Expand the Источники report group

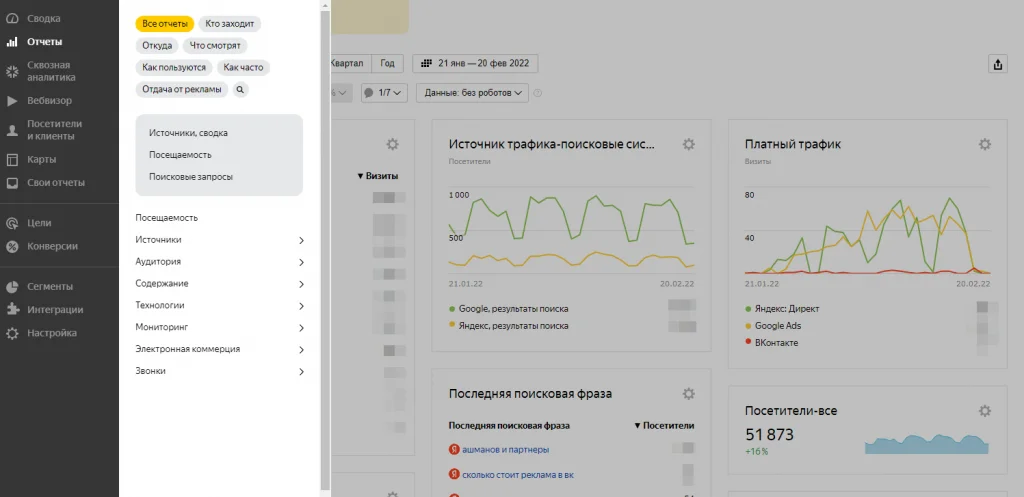[x=219, y=240]
